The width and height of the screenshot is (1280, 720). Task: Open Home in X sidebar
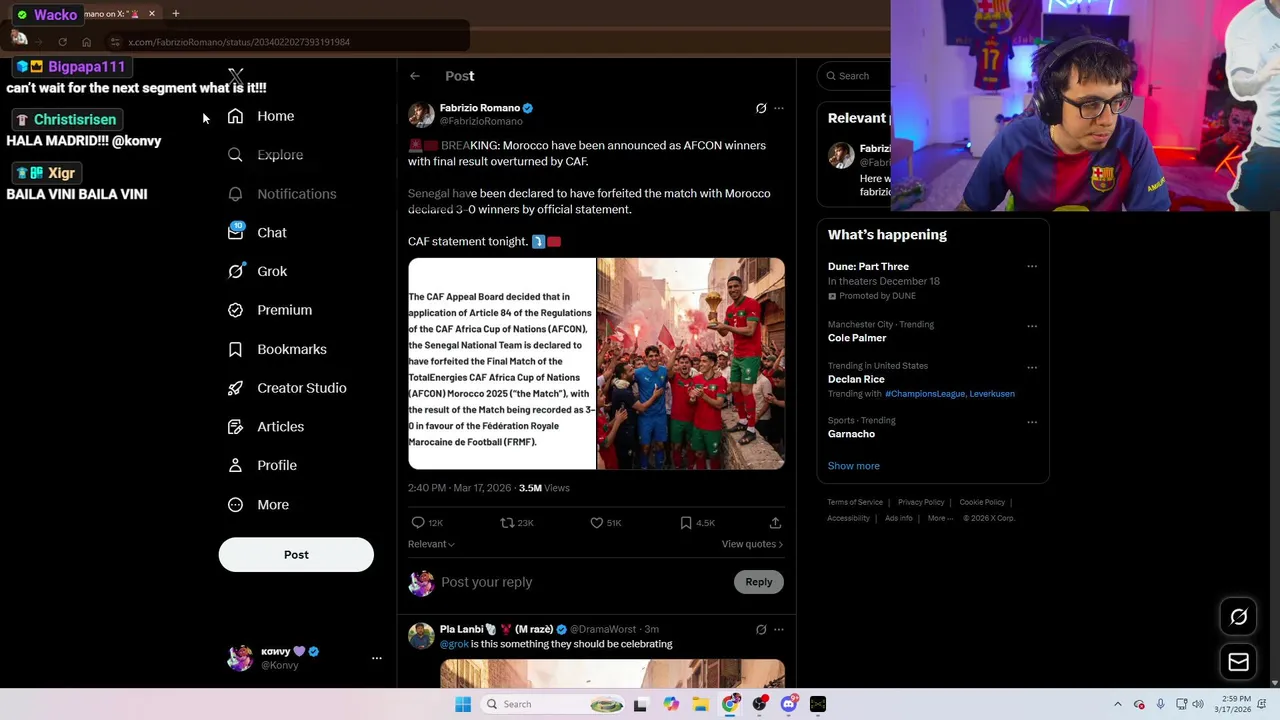[261, 116]
